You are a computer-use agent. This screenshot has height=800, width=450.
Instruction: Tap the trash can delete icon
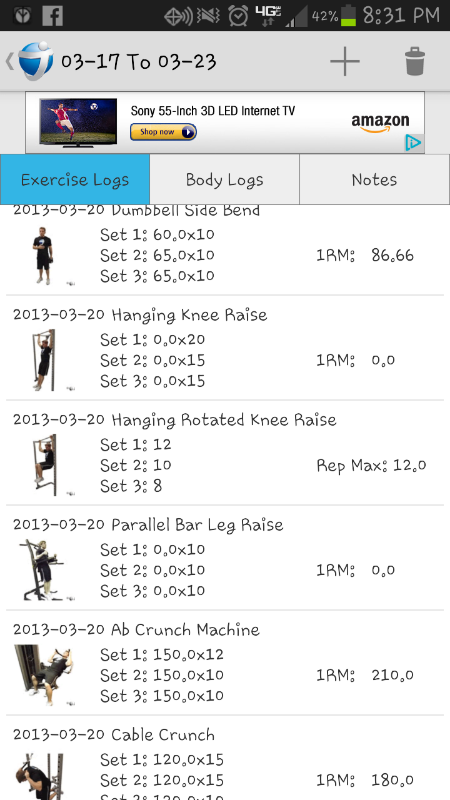click(x=415, y=61)
